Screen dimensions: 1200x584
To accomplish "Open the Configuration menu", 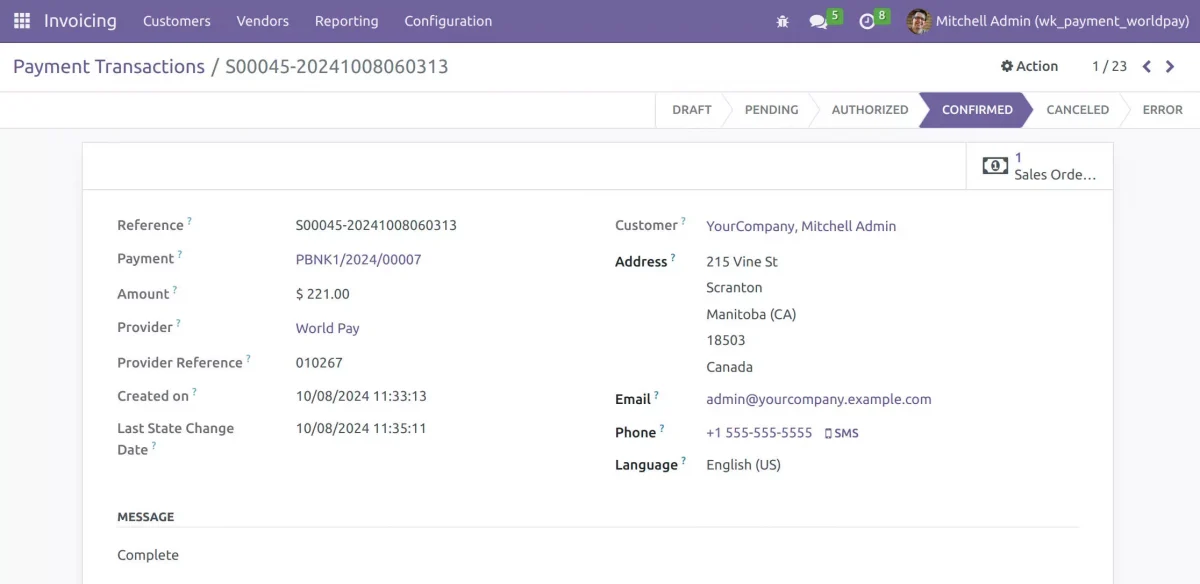I will [447, 20].
